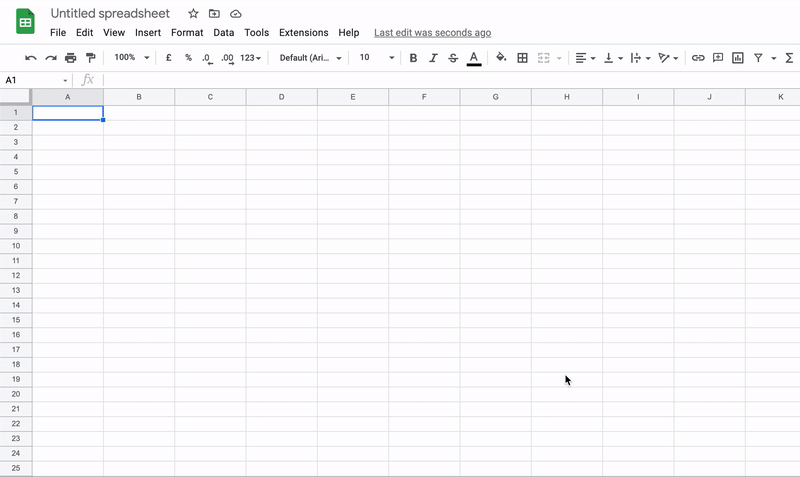Click the Print icon
Viewport: 800px width, 477px height.
70,58
